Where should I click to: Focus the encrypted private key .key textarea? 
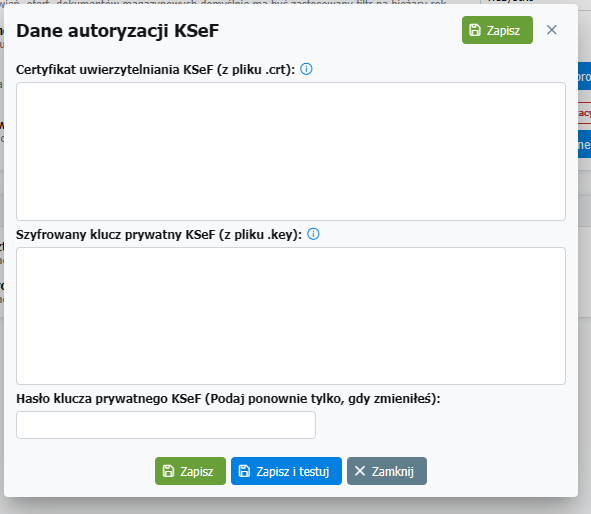(291, 316)
